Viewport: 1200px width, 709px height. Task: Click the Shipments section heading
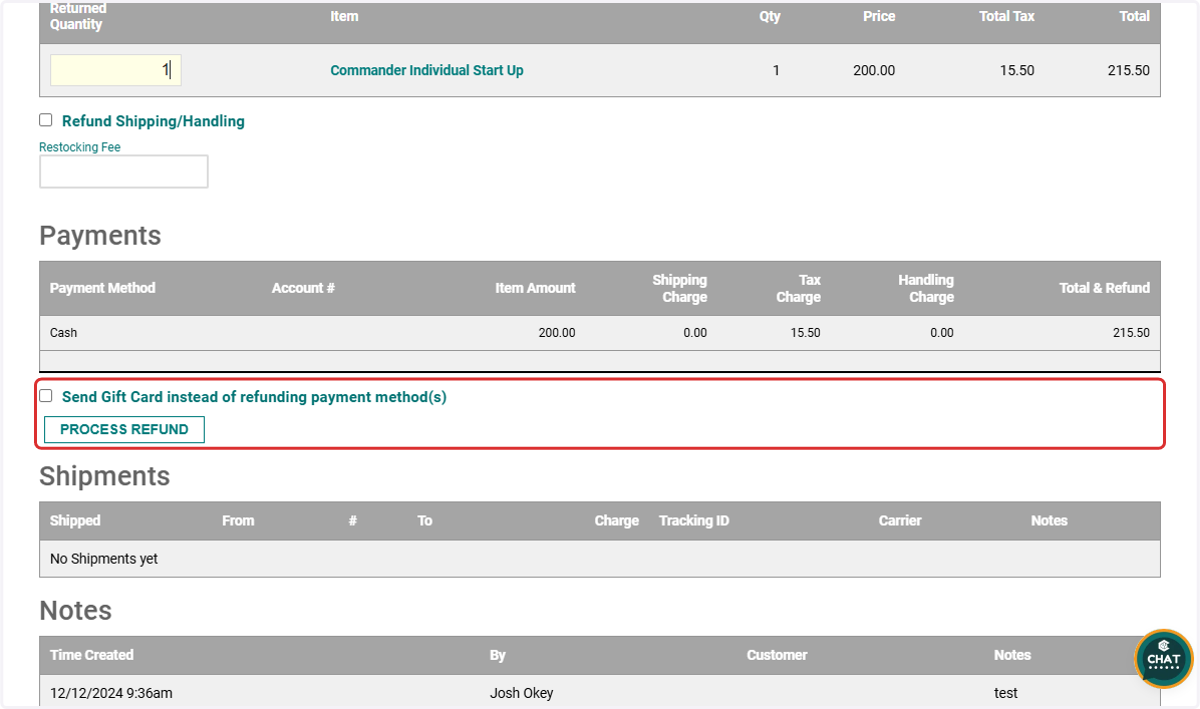pyautogui.click(x=105, y=476)
